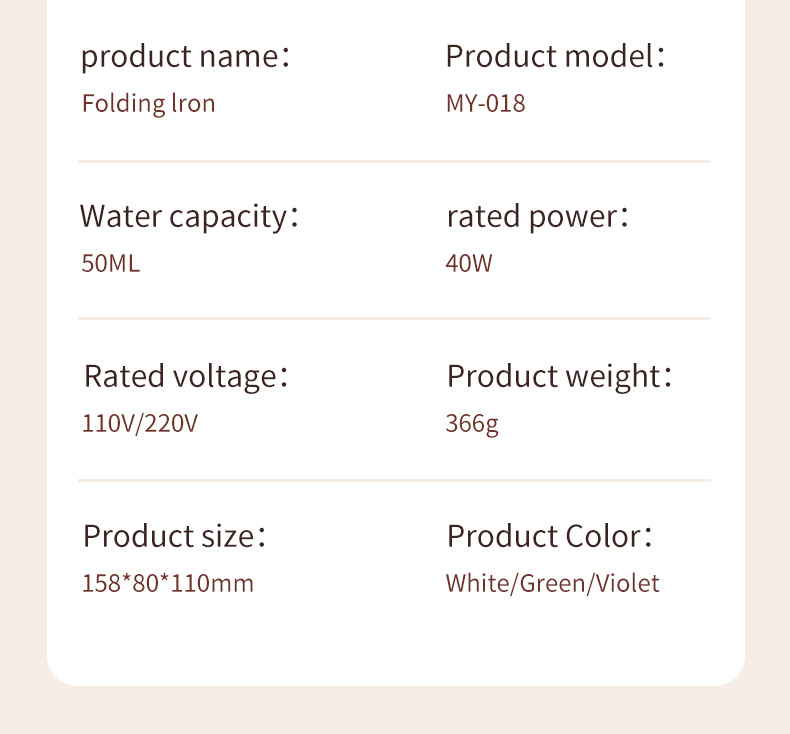Select the 366g weight value
This screenshot has height=734, width=790.
472,423
